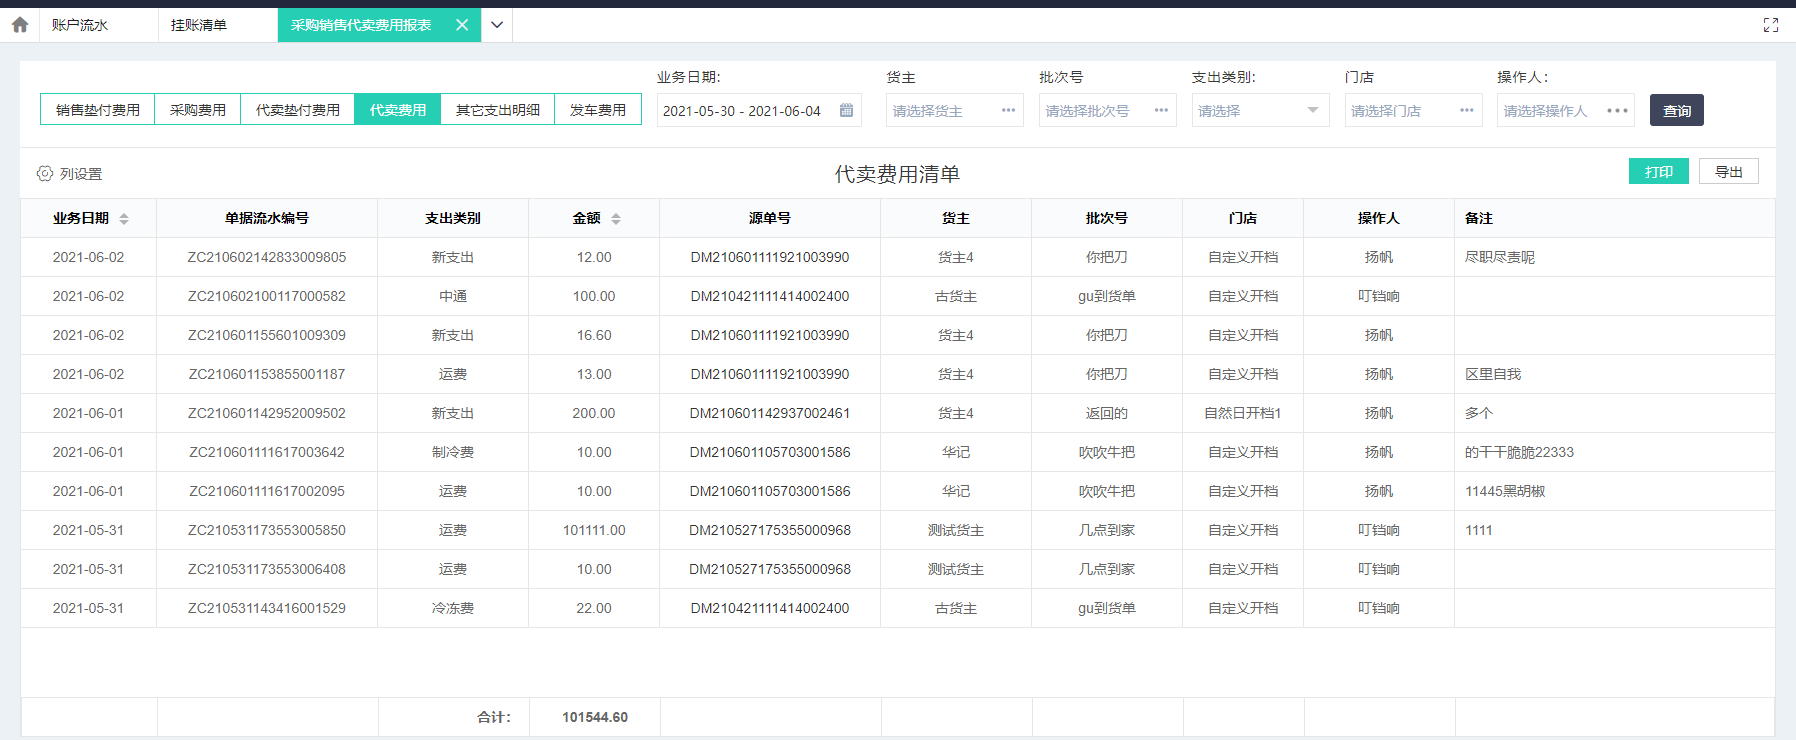Select 发车费用 report tab
The image size is (1796, 740).
[x=598, y=110]
